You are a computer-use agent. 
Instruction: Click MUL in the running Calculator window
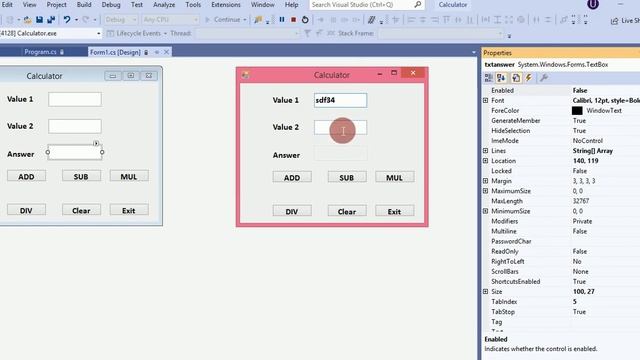click(394, 178)
